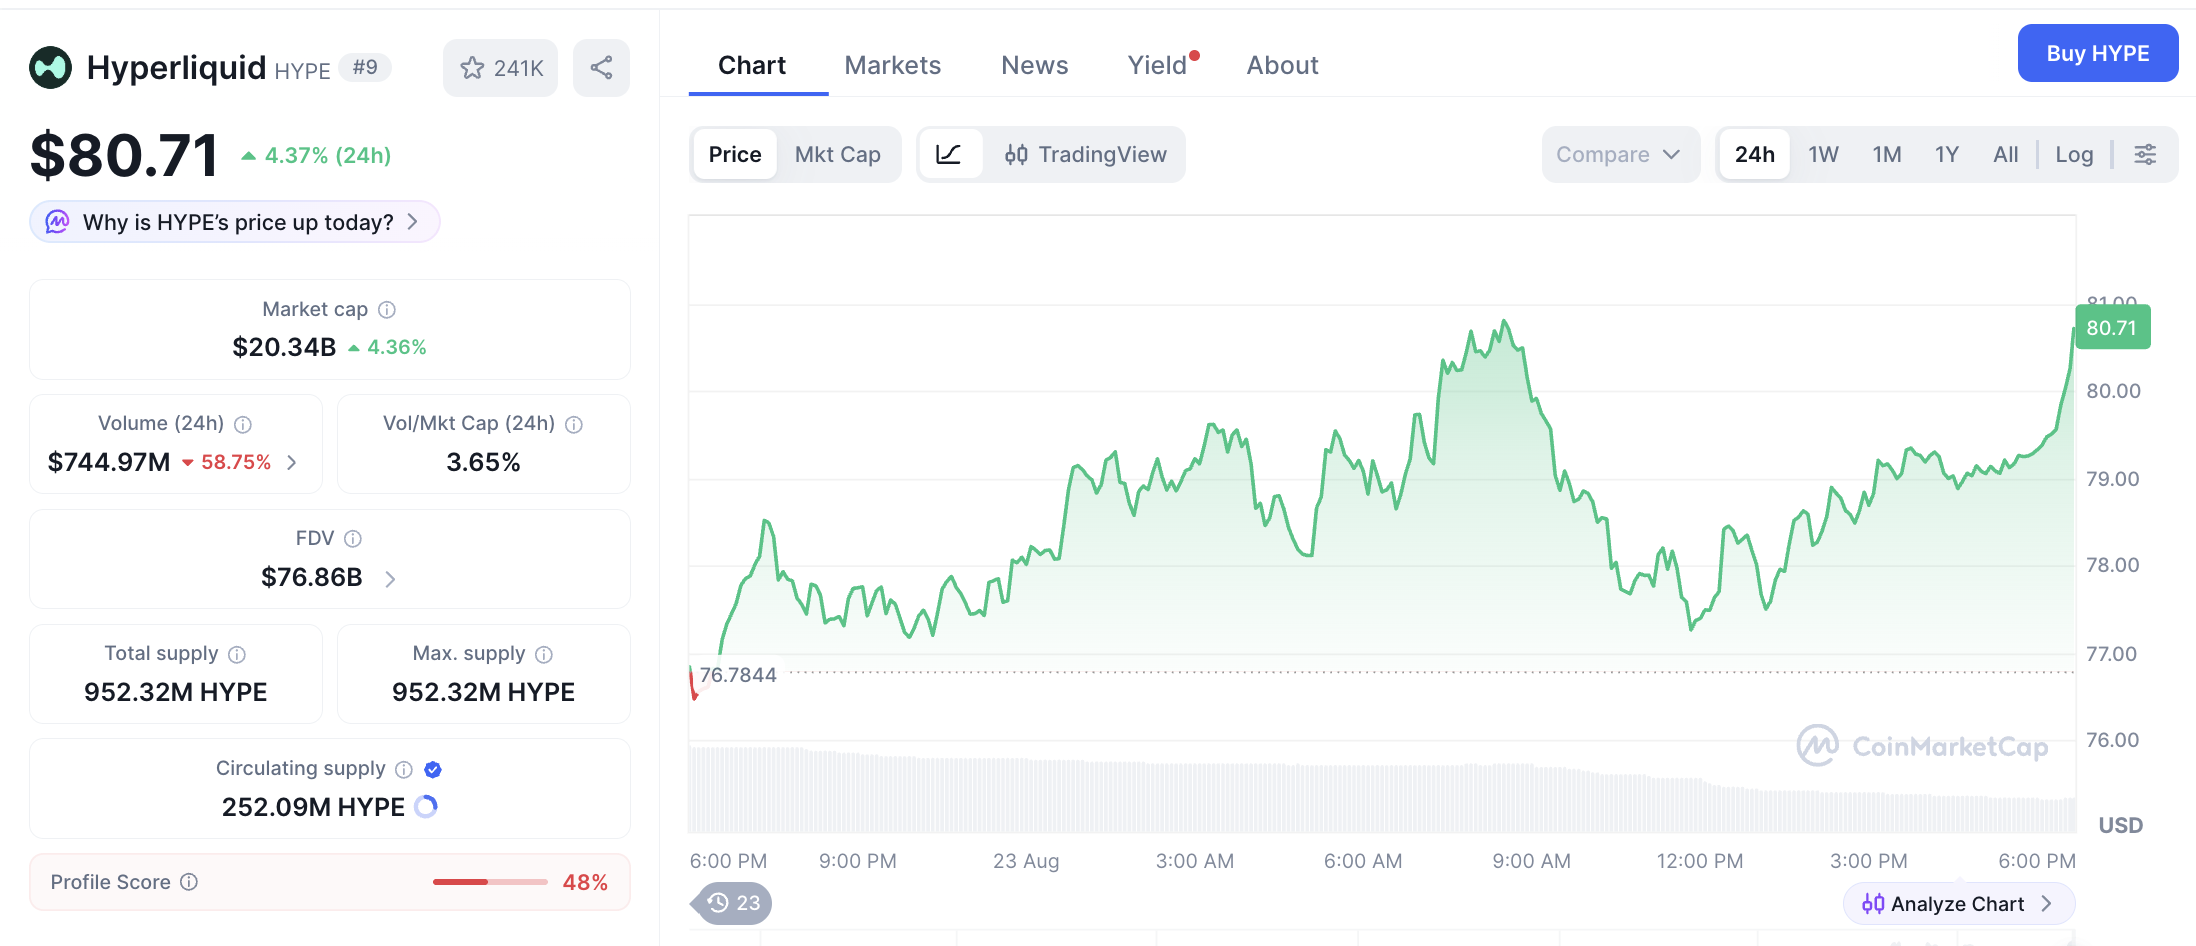Click Market cap info icon

coord(387,310)
